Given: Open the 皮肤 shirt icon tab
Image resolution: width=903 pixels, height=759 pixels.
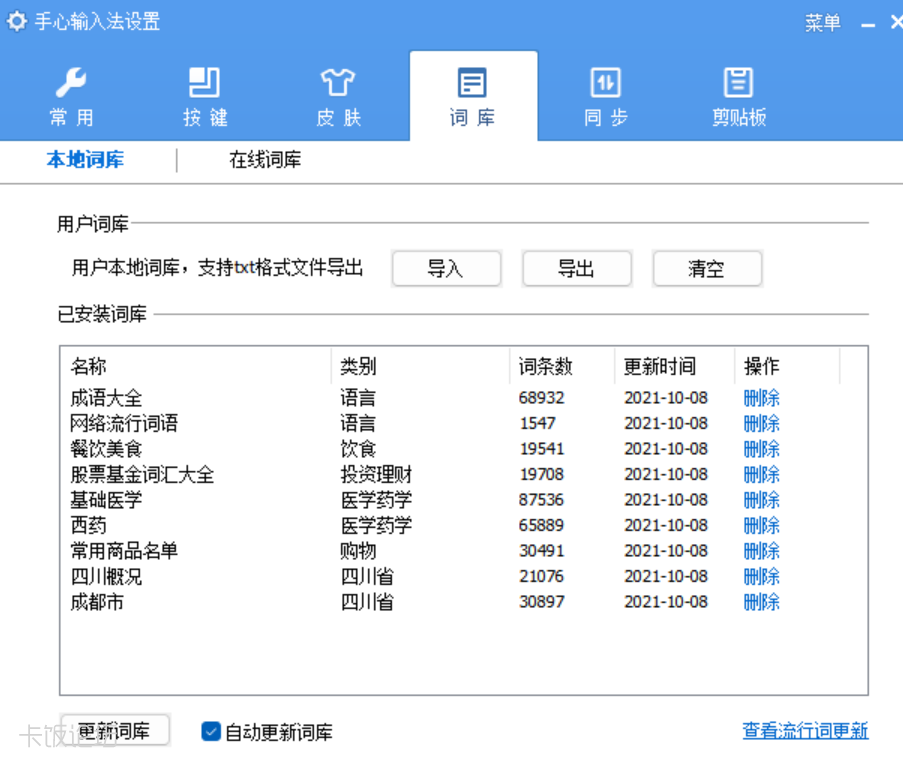Looking at the screenshot, I should tap(338, 97).
